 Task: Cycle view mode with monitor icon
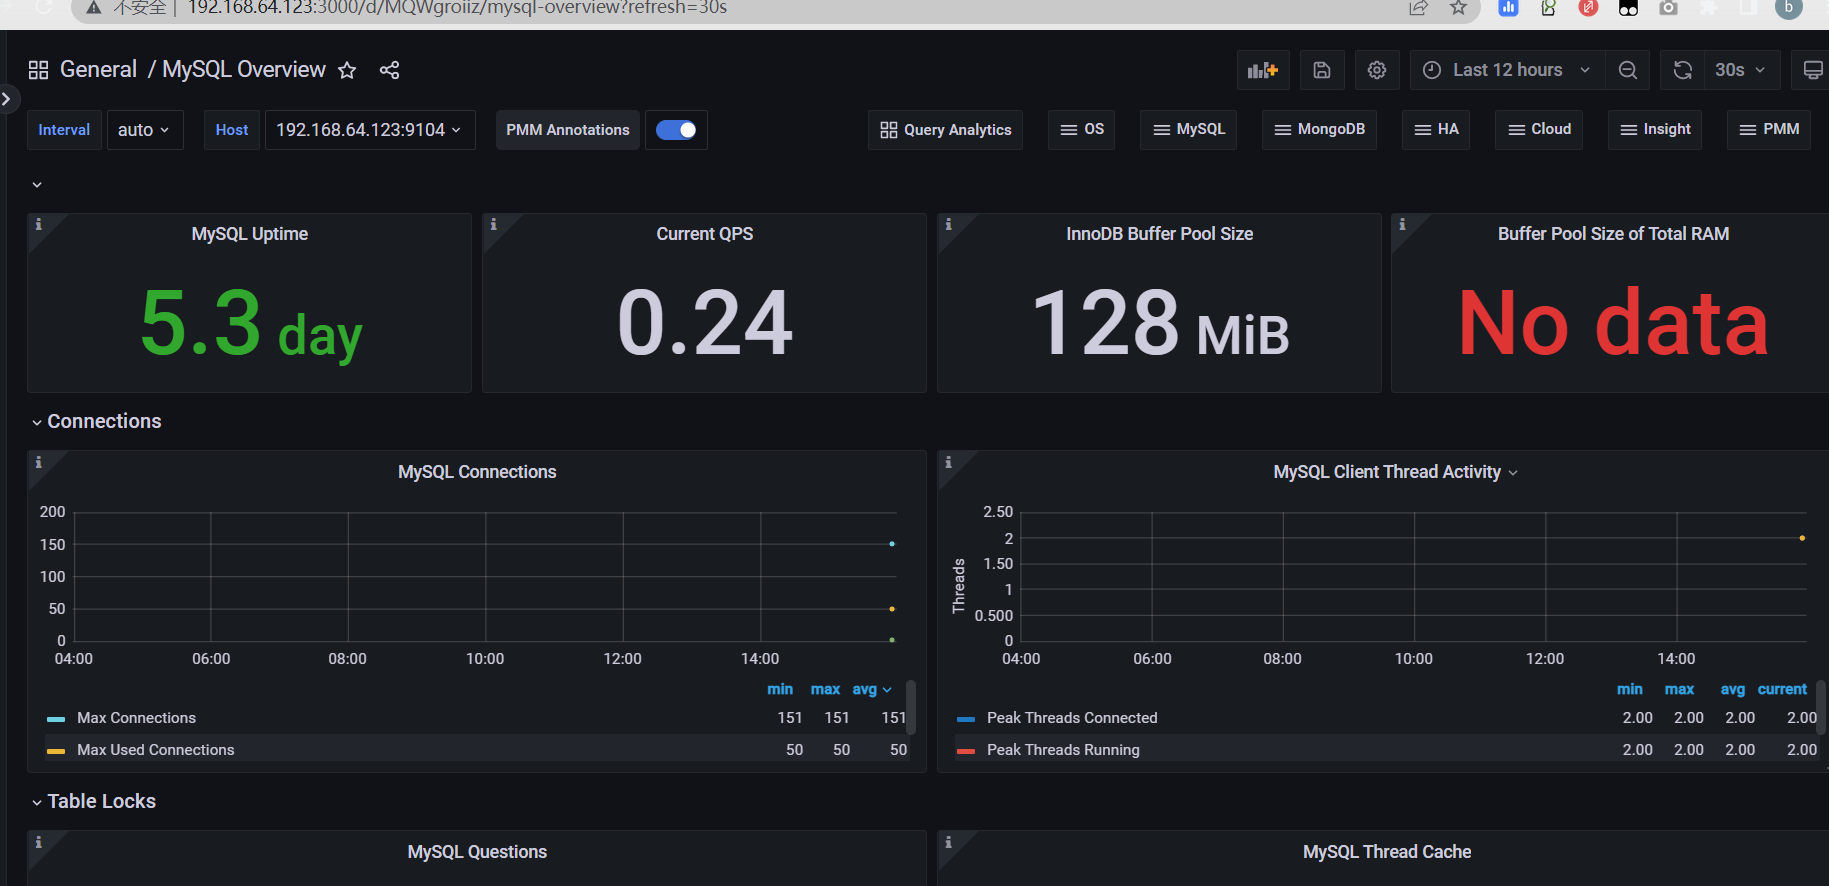1812,70
